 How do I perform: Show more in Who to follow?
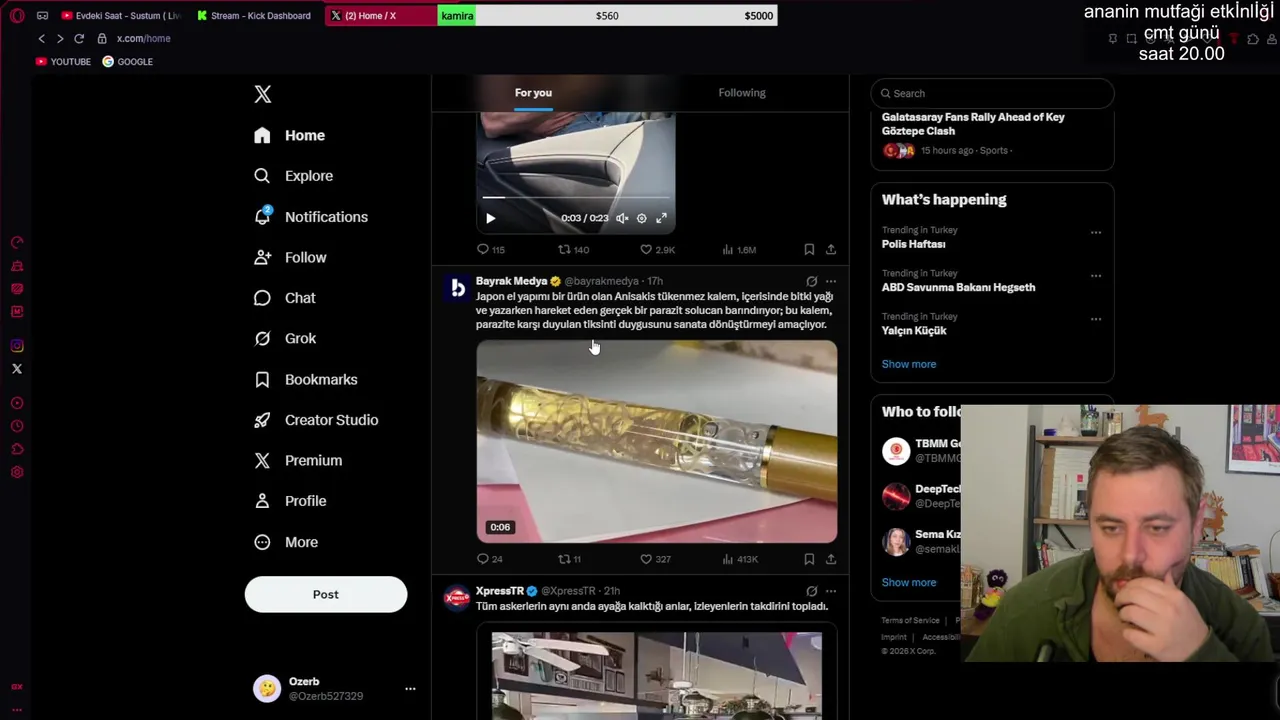(909, 582)
